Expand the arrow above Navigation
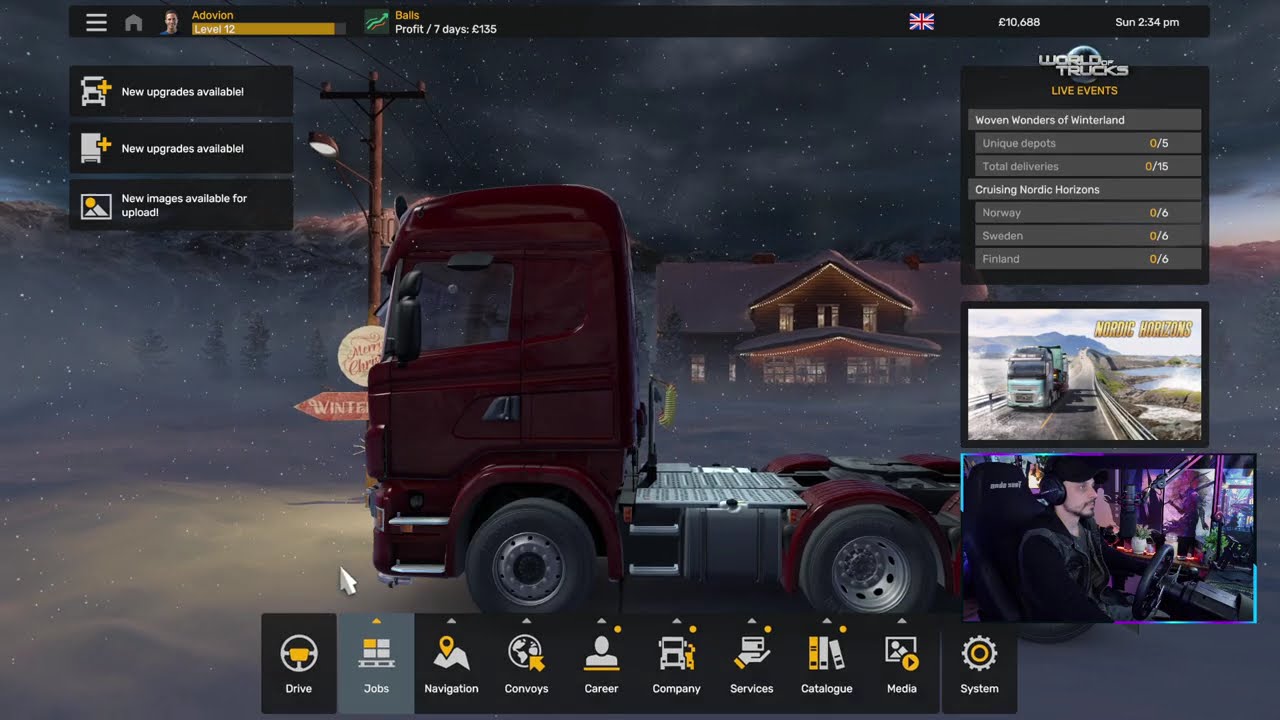Screen dimensions: 1280x720 click(451, 621)
